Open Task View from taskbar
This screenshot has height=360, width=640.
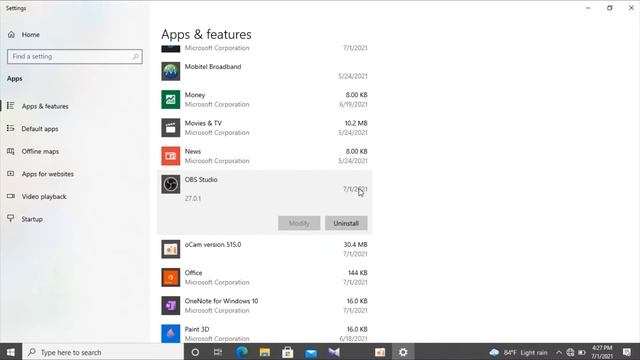(x=218, y=352)
